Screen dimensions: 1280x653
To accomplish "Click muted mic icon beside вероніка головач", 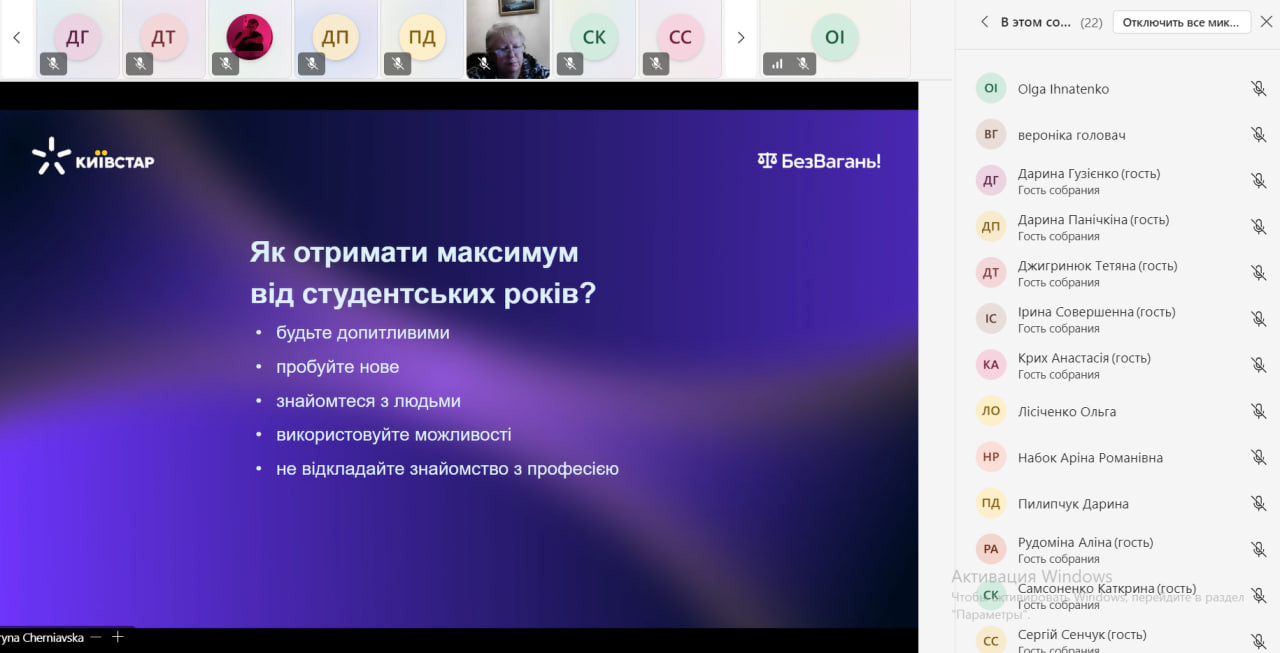I will click(1258, 134).
